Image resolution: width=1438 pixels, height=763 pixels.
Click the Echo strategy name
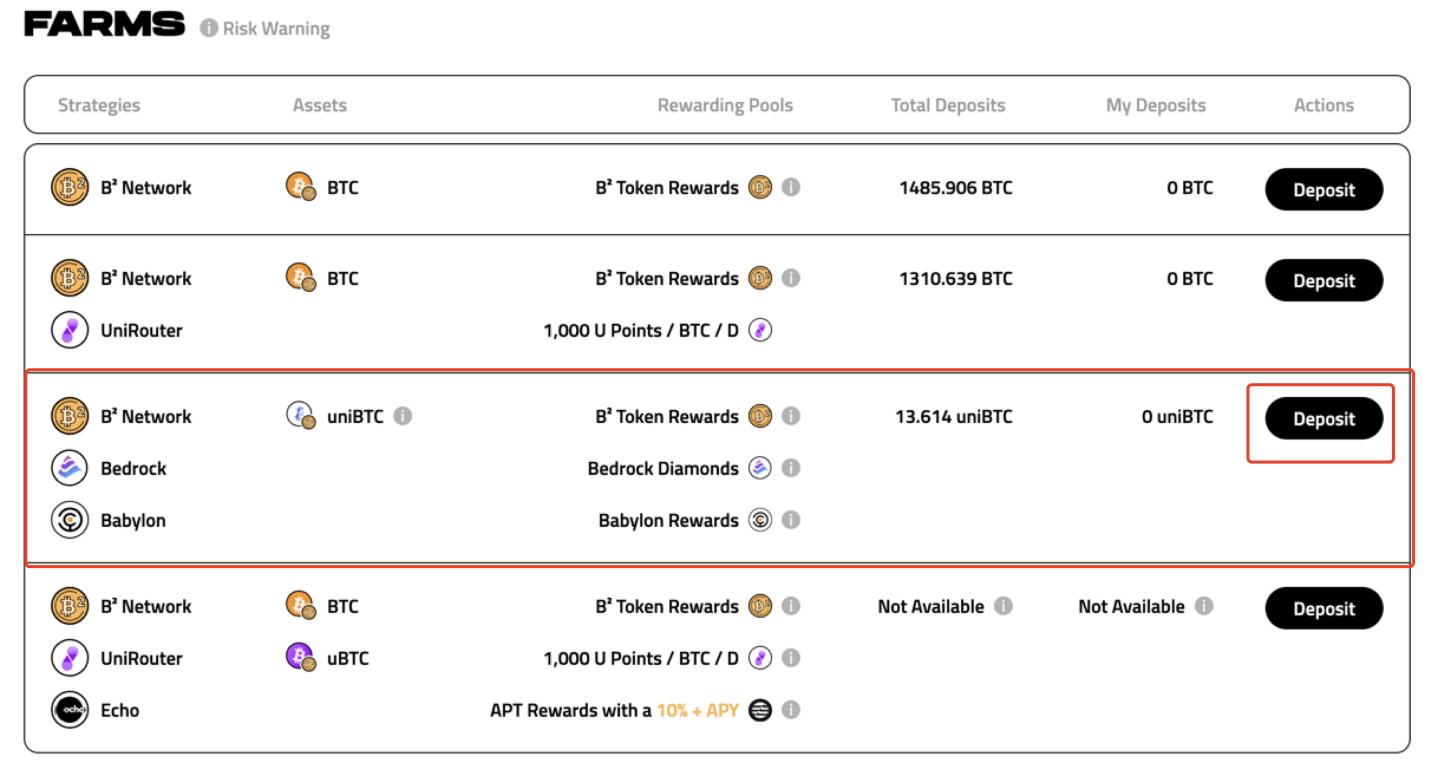click(x=120, y=710)
